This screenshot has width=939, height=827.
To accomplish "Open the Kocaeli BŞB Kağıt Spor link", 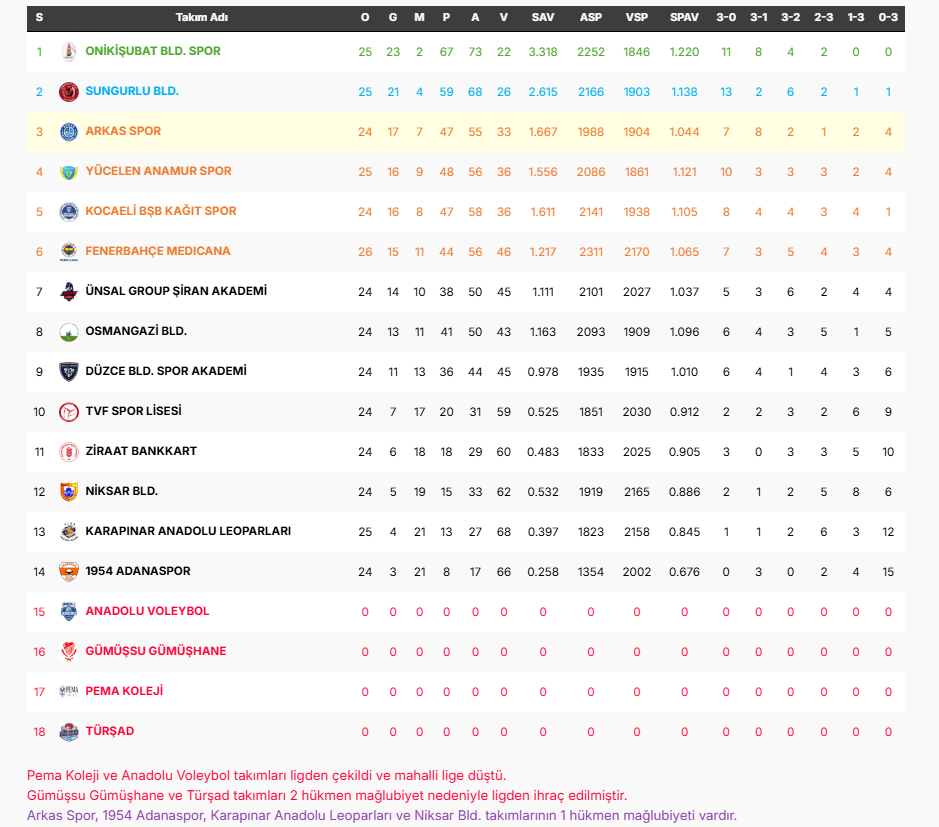I will tap(161, 211).
